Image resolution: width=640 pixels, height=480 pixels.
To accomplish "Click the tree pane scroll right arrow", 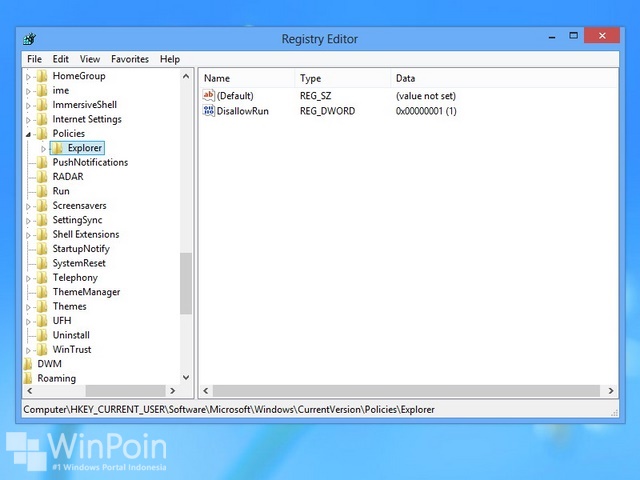I will (x=173, y=391).
